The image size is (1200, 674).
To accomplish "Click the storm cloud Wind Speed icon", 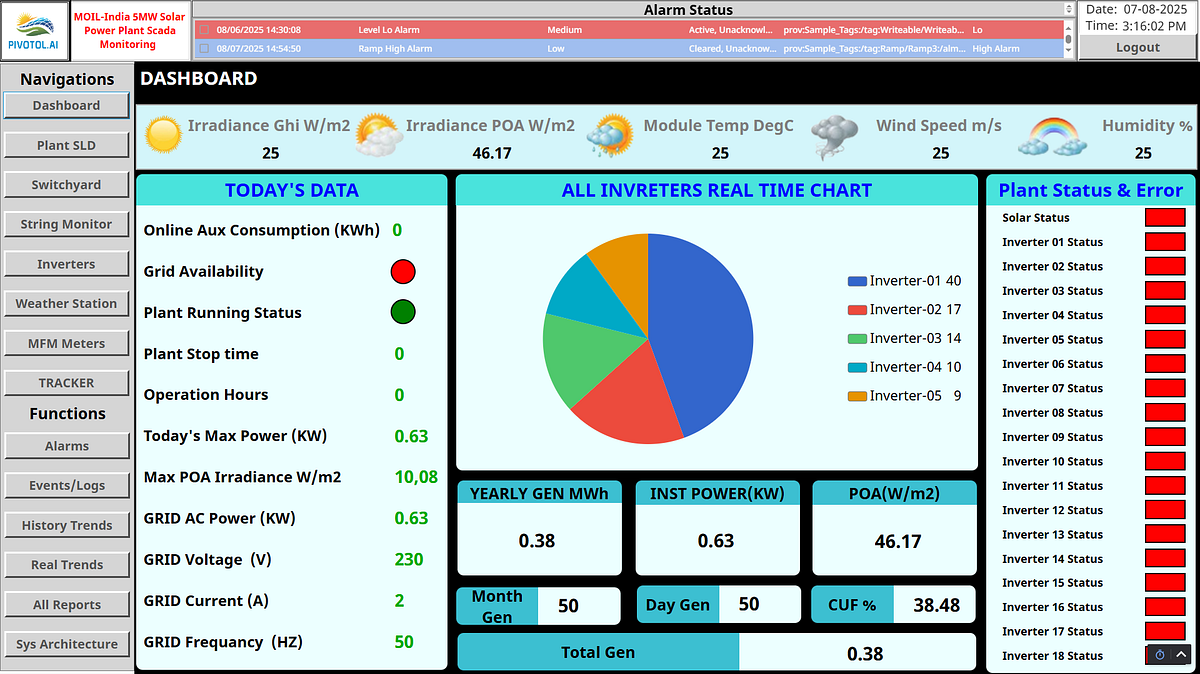I will pos(834,137).
